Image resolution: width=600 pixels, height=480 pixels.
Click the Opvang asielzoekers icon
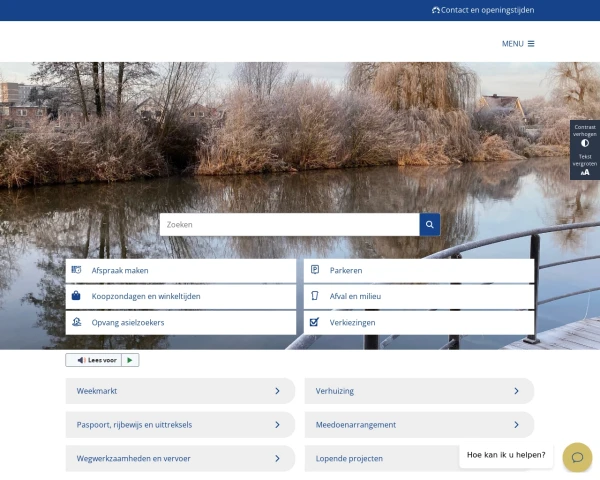76,322
